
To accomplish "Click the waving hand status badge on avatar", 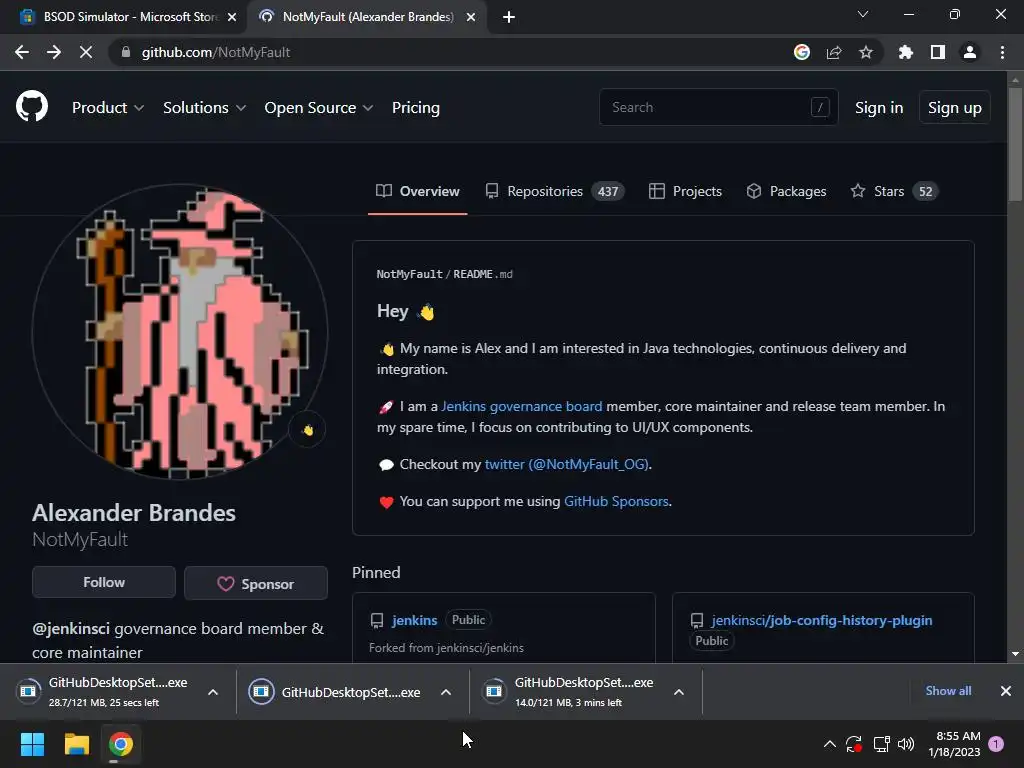I will tap(308, 430).
